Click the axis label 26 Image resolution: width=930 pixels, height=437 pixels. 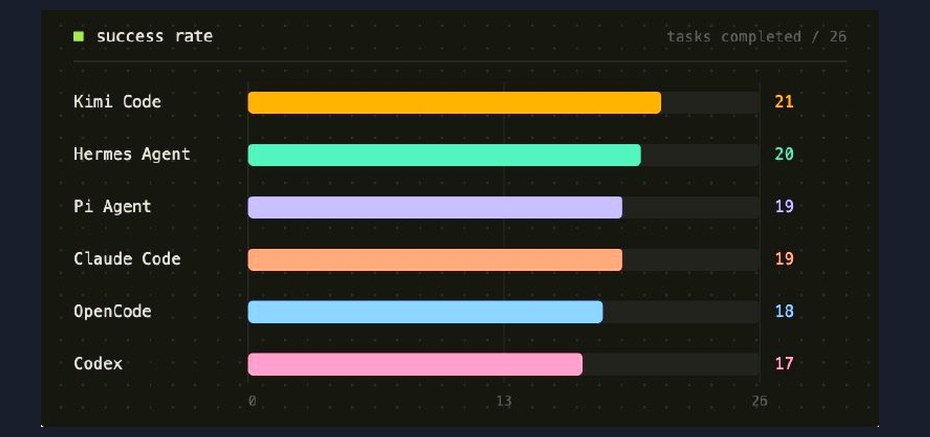(759, 401)
